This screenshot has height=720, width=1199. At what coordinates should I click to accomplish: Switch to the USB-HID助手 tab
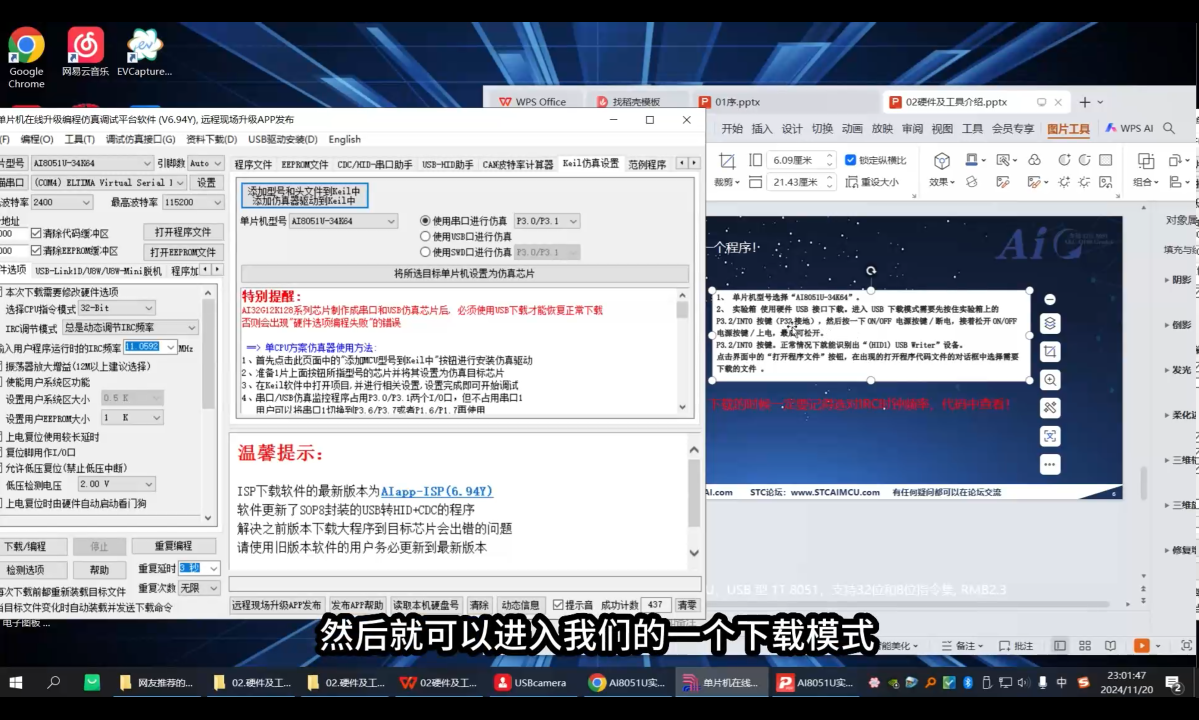coord(447,164)
